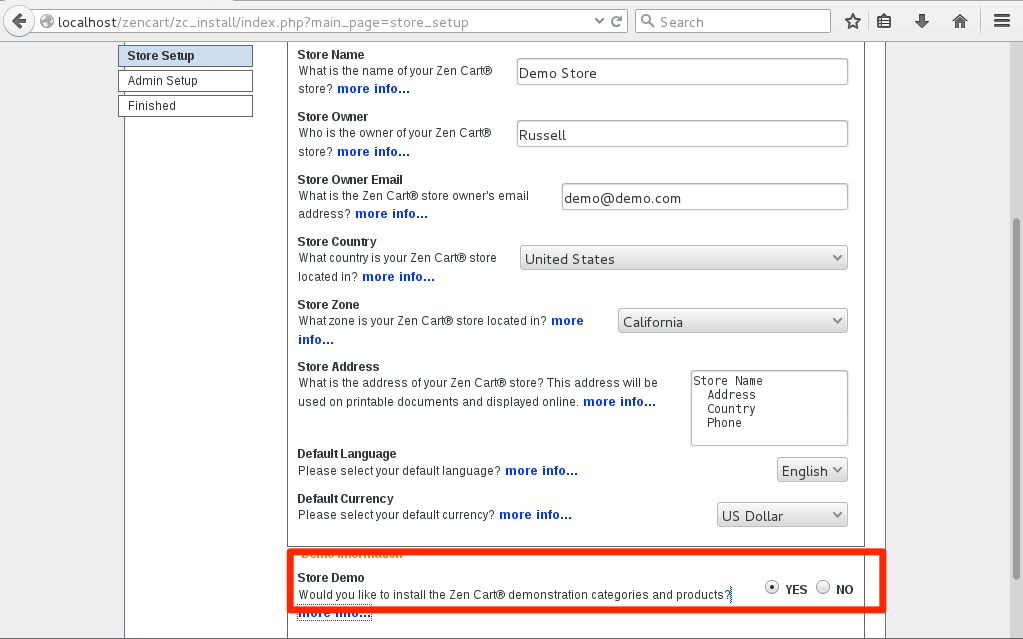
Task: Open more info link for Store Zone
Action: (x=567, y=321)
